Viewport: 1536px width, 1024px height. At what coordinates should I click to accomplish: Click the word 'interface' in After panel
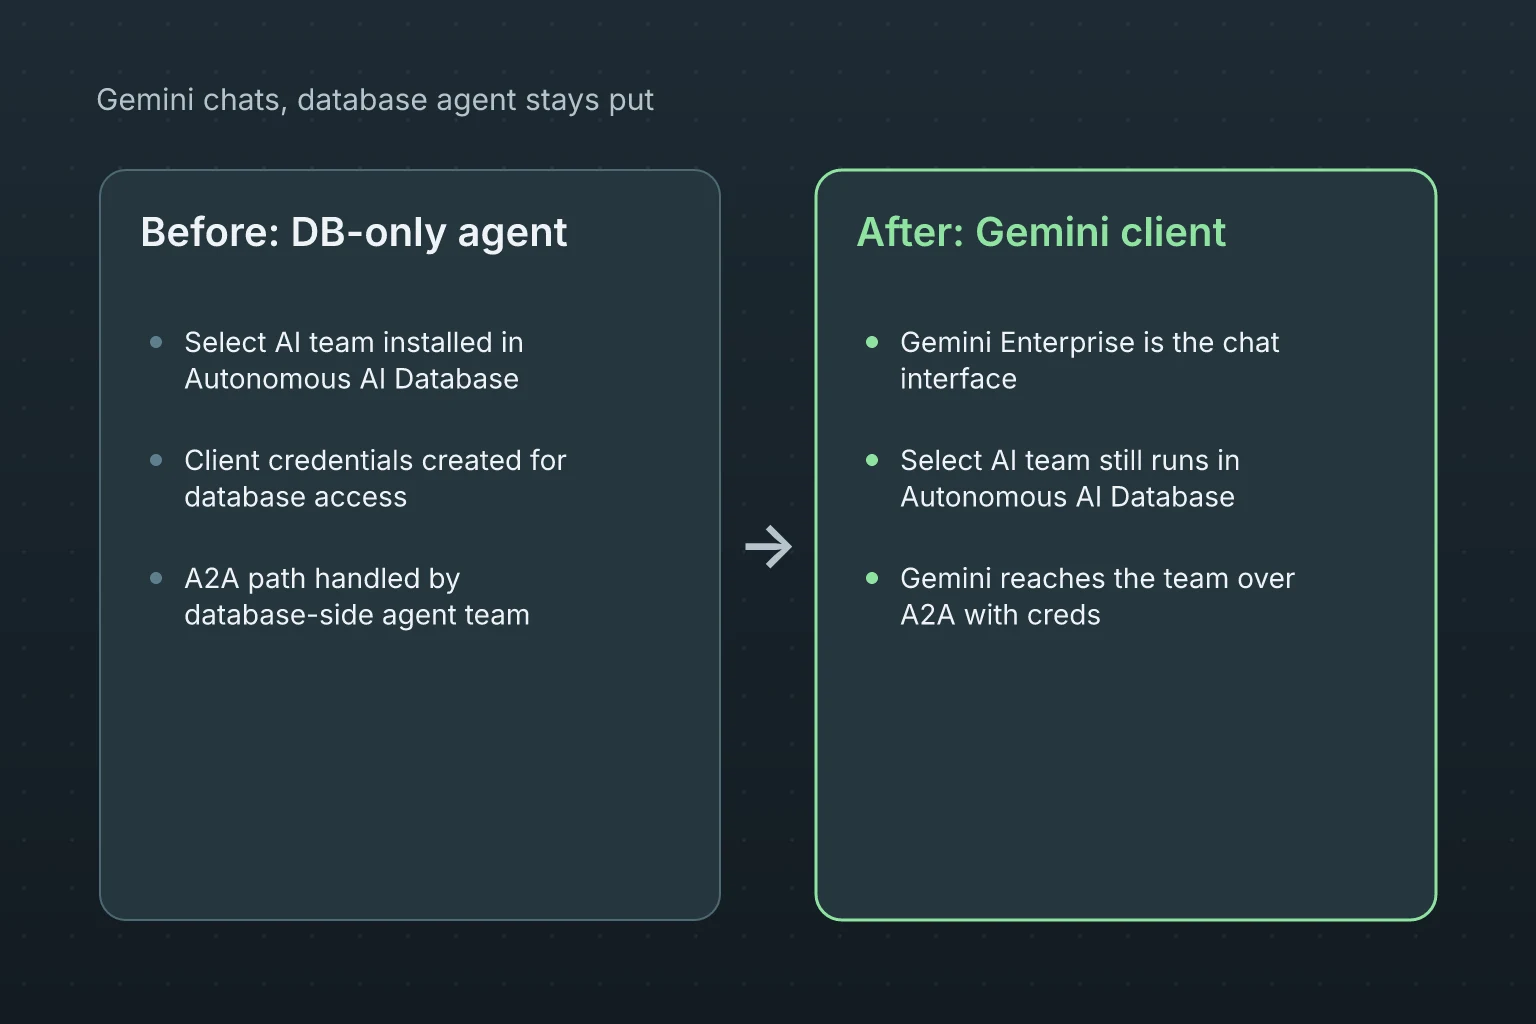click(958, 379)
